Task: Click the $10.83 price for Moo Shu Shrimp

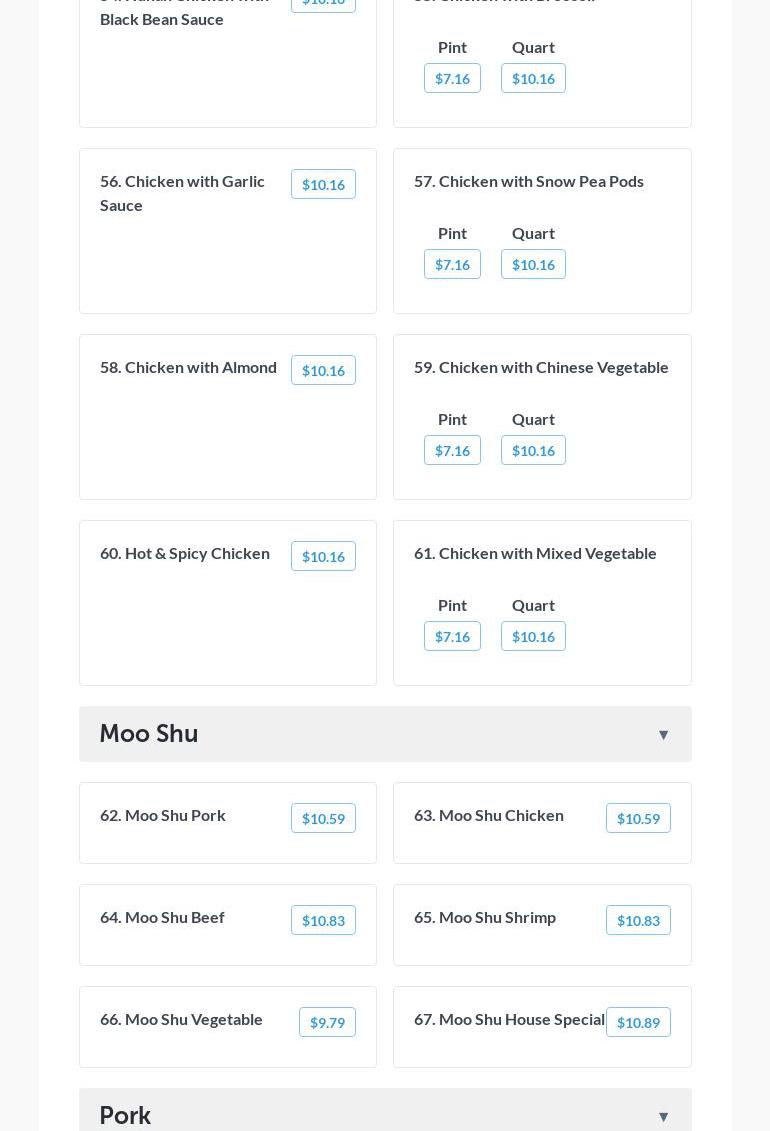Action: pos(638,921)
